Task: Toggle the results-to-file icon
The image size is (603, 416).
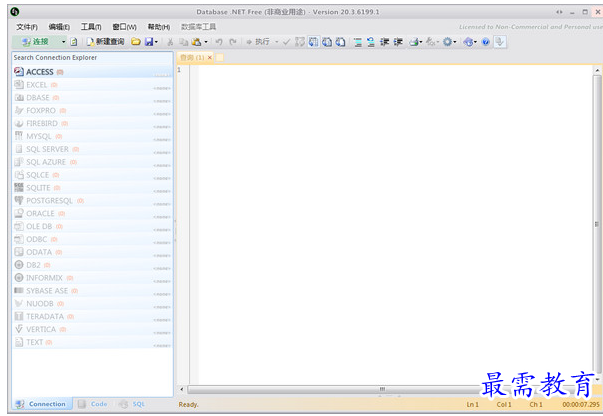Action: pyautogui.click(x=340, y=42)
